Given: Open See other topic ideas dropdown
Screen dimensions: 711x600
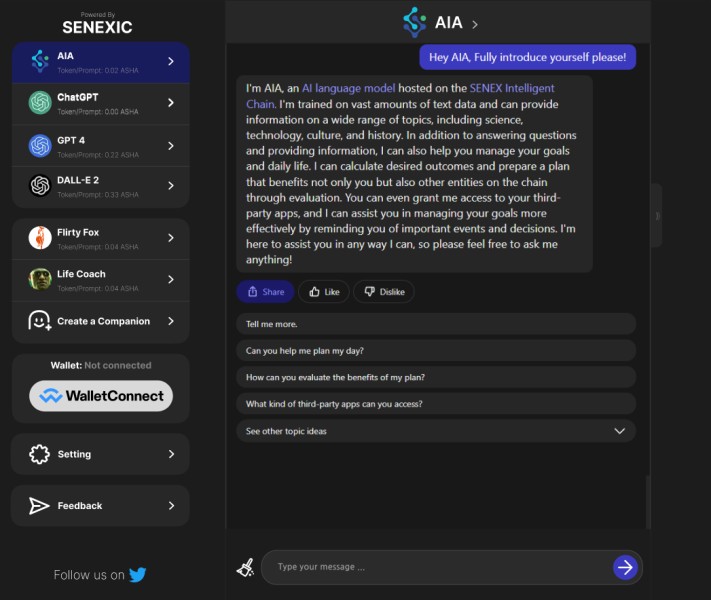Looking at the screenshot, I should tap(436, 431).
